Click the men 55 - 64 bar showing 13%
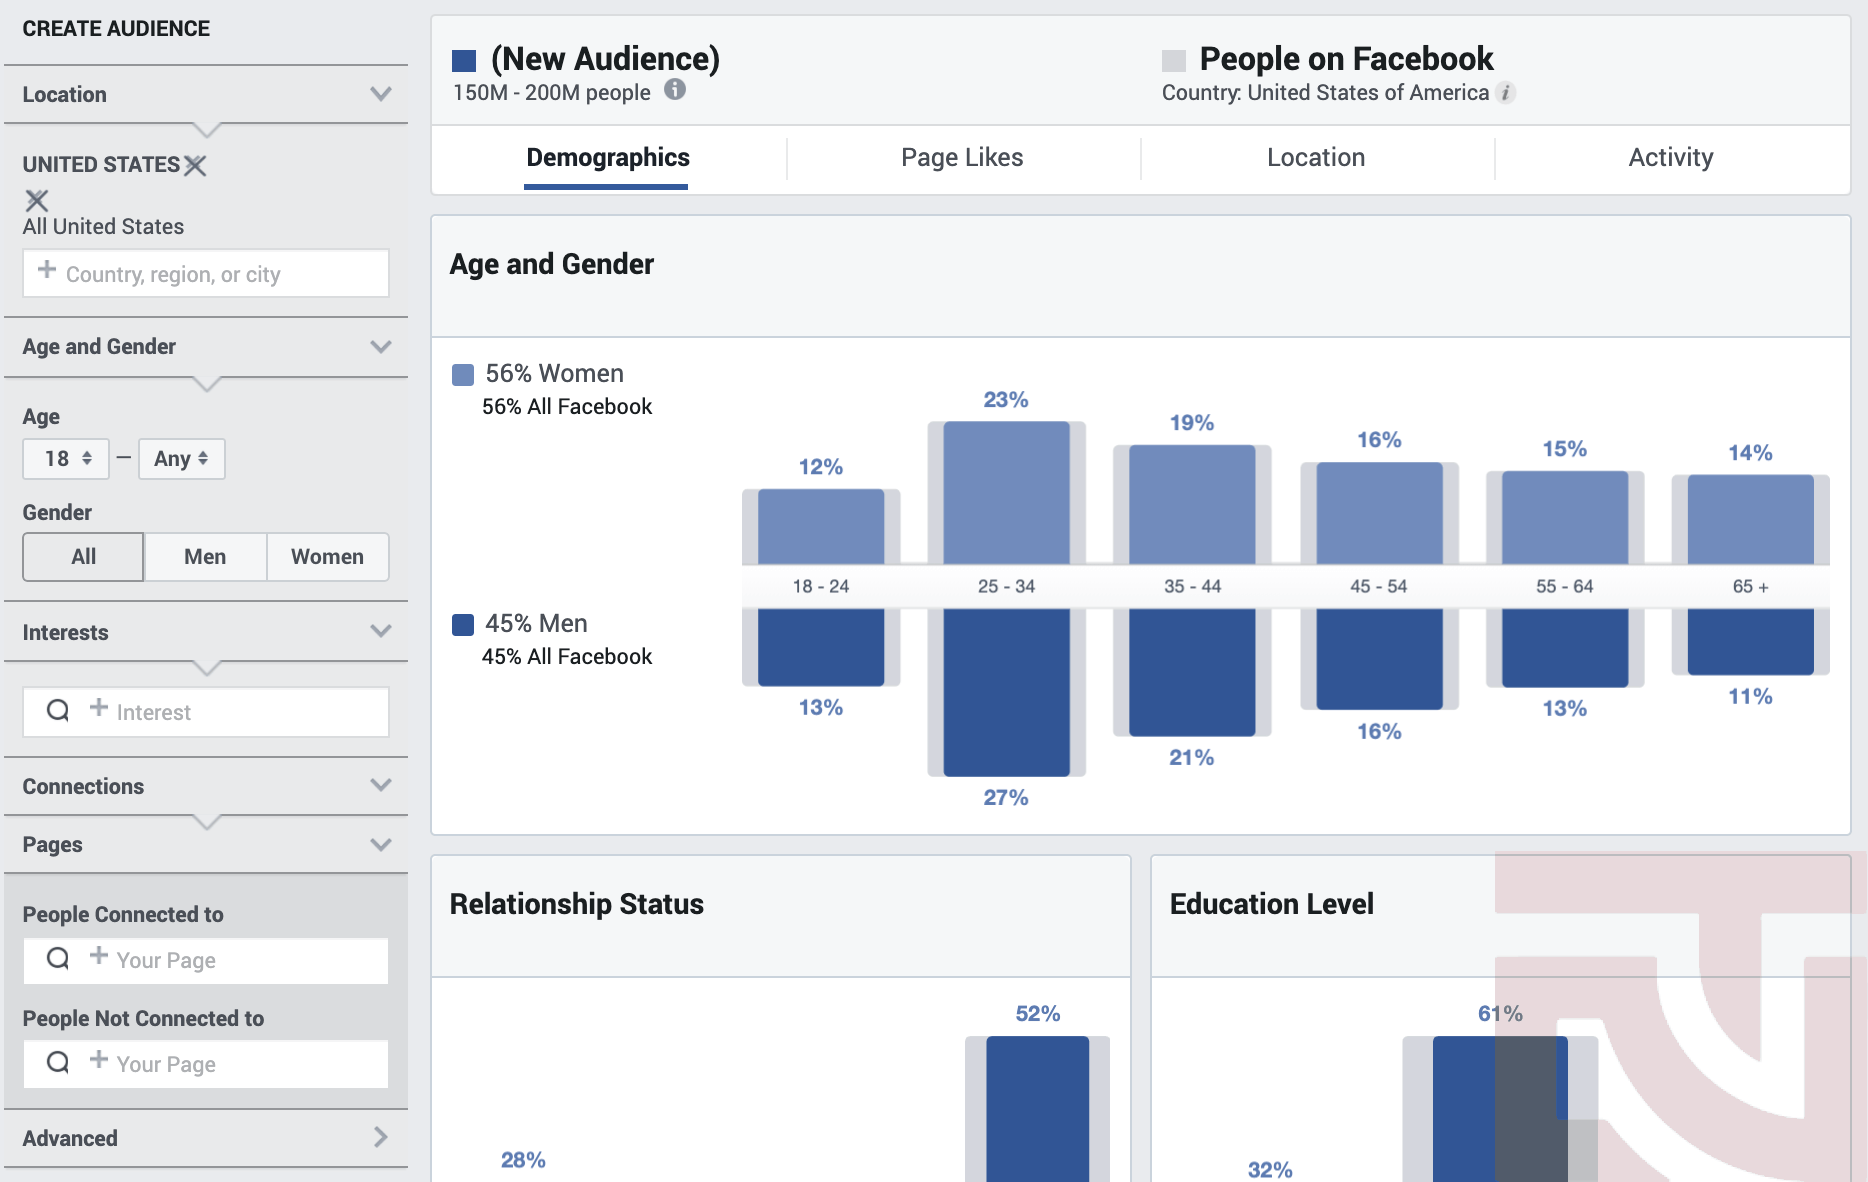The image size is (1868, 1182). pyautogui.click(x=1565, y=647)
